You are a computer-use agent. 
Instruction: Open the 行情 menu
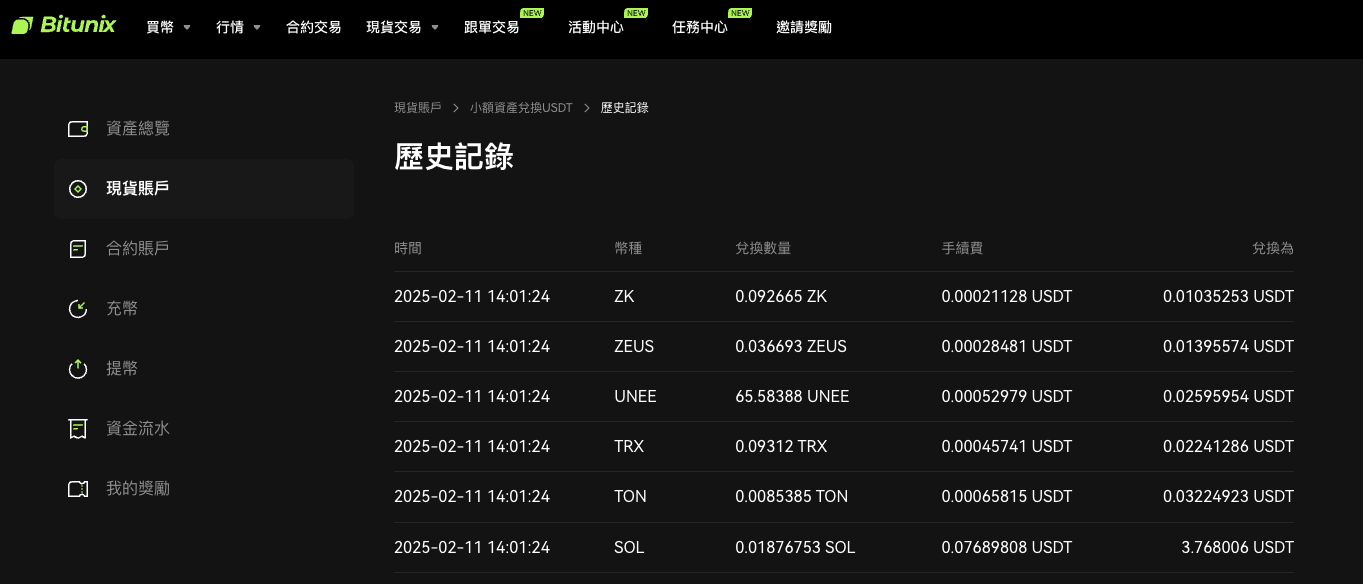tap(230, 27)
